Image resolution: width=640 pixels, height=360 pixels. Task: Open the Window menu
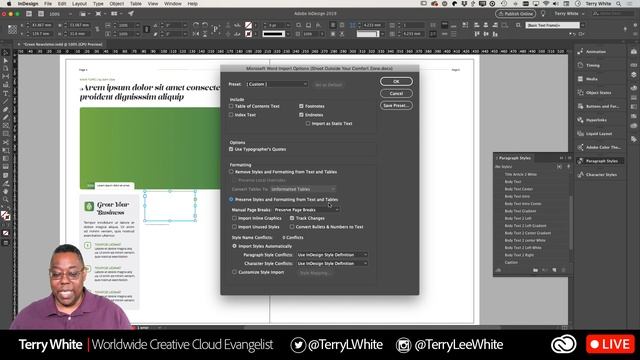173,4
